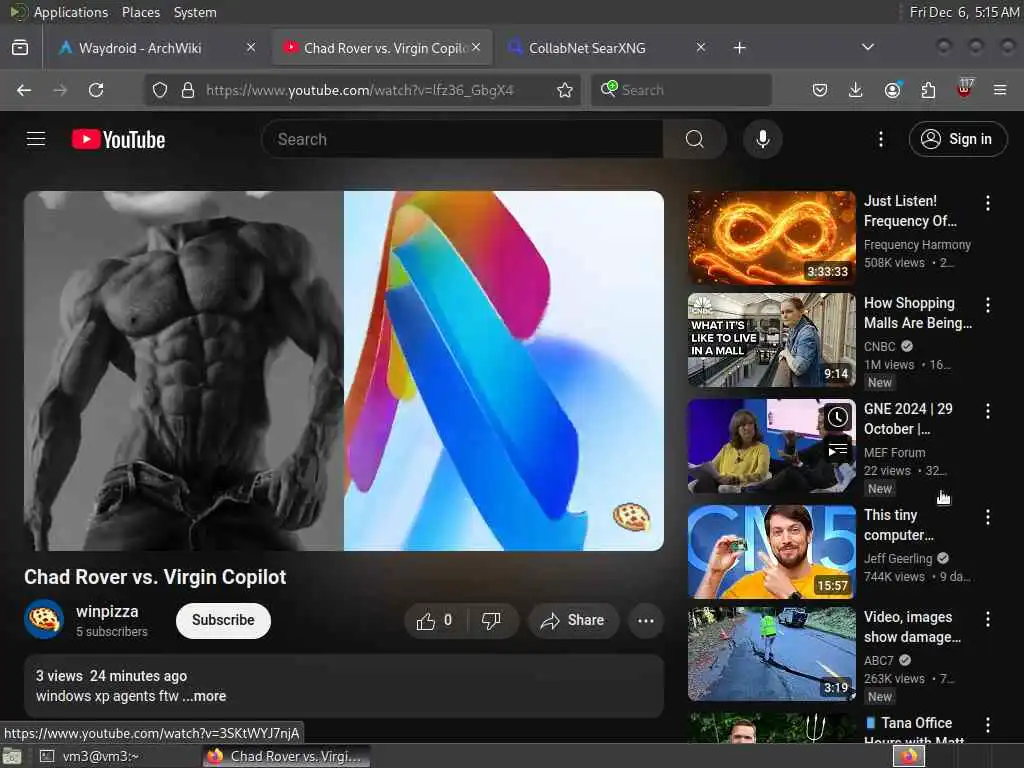Screen dimensions: 1024x768
Task: View site security lock info
Action: (187, 90)
